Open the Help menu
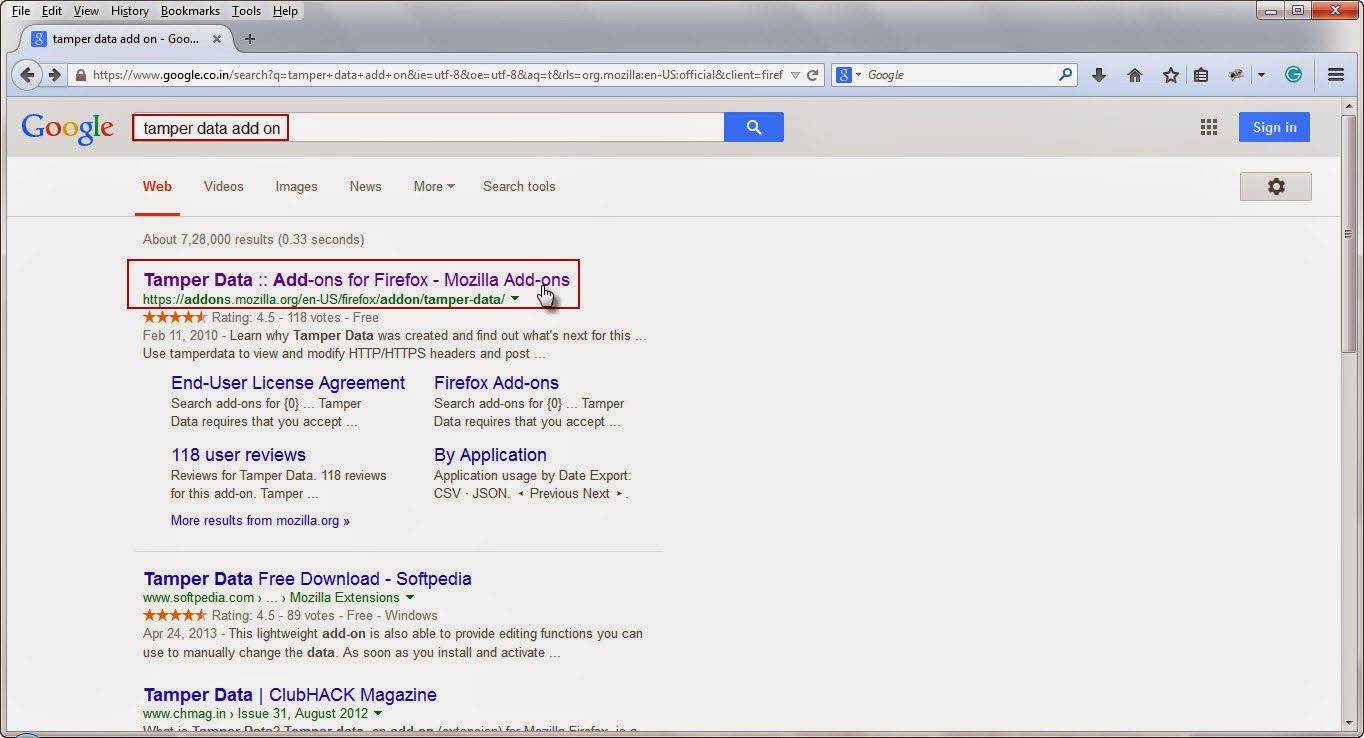This screenshot has height=738, width=1364. 285,11
